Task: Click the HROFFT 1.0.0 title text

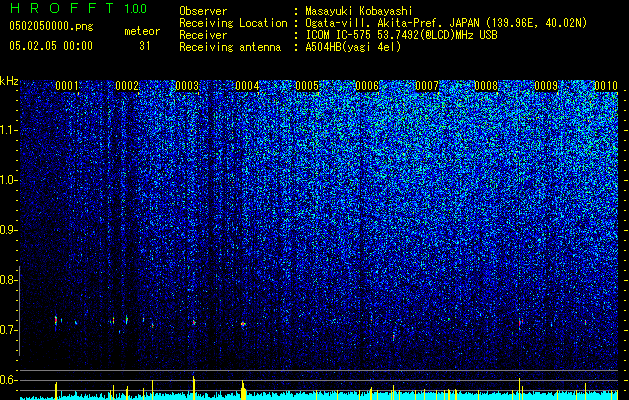Action: [78, 8]
